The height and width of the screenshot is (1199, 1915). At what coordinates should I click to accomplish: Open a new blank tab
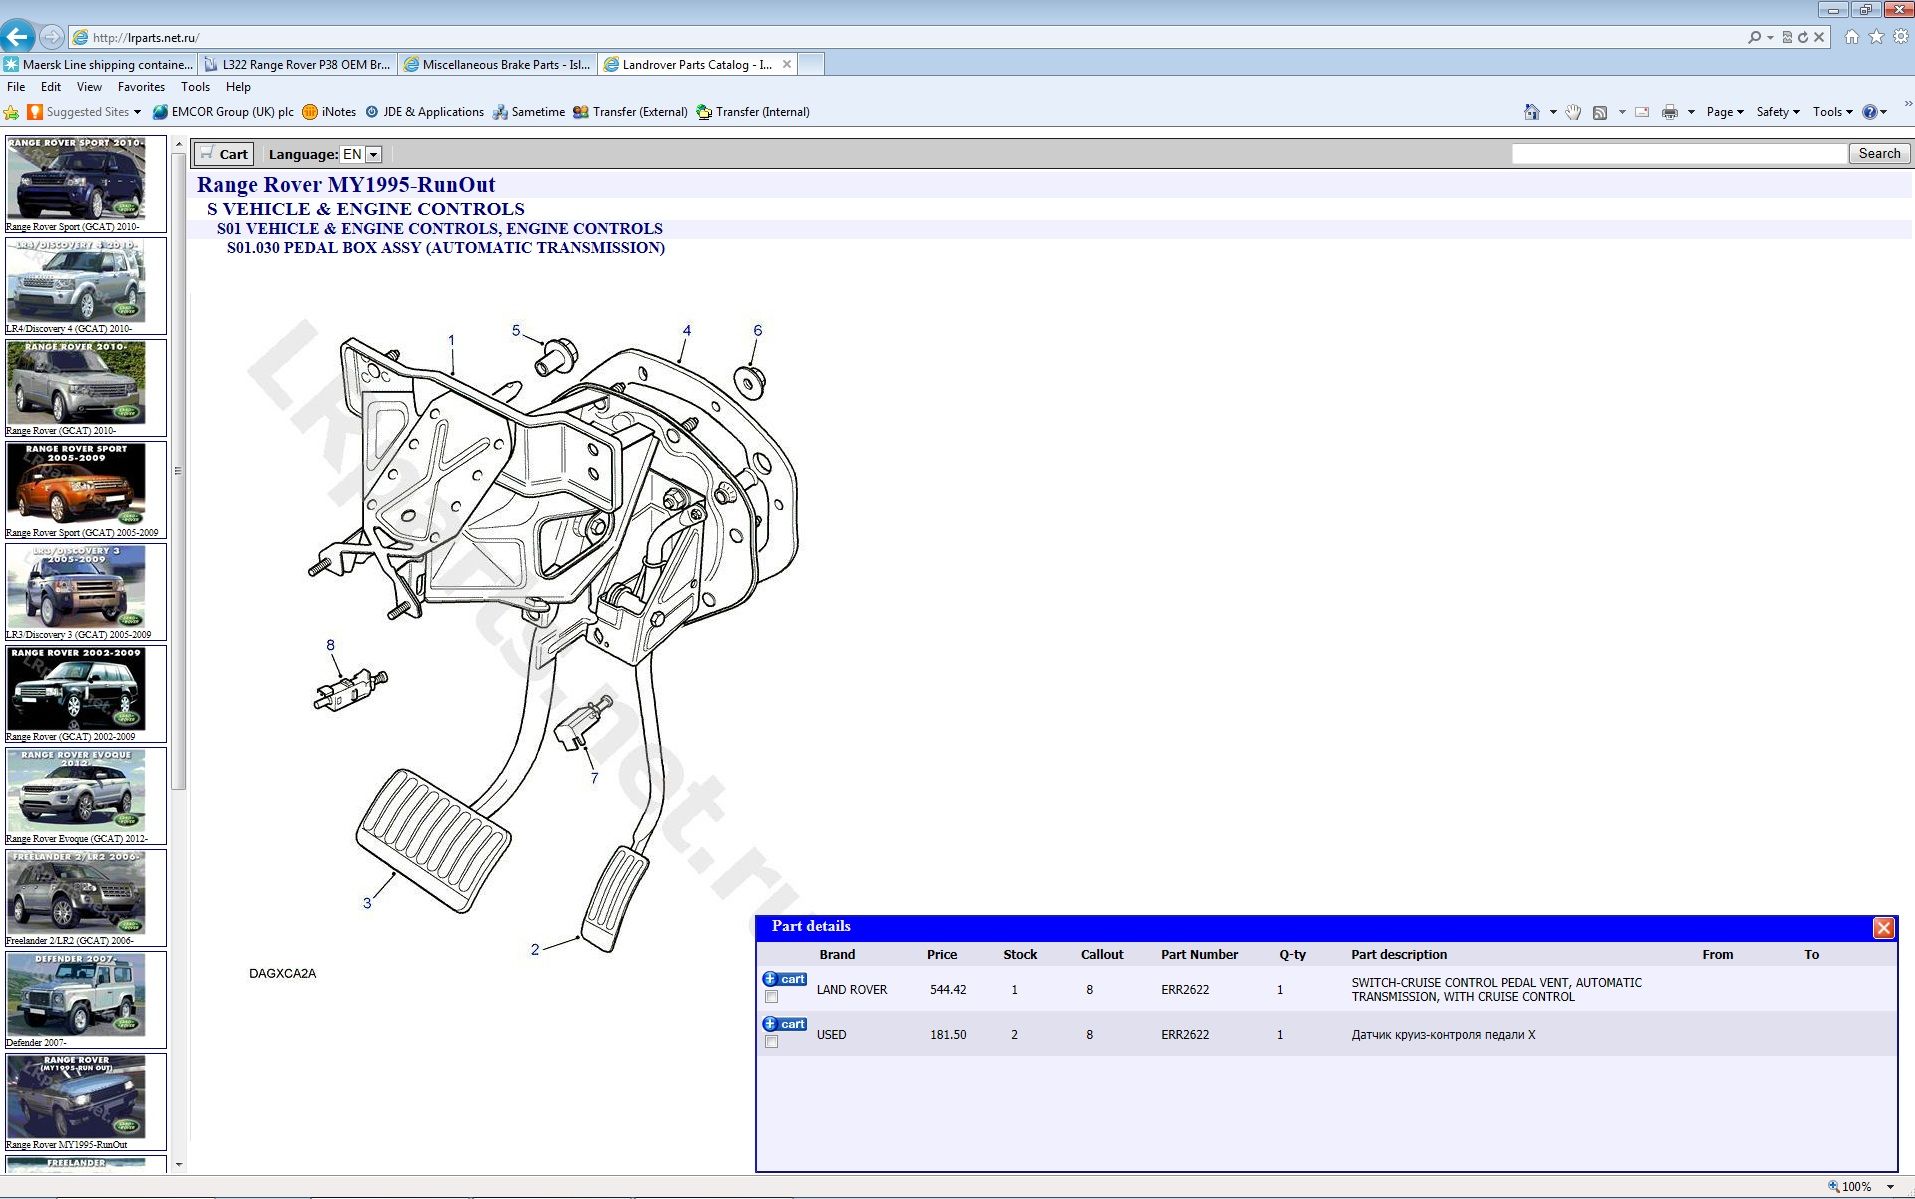pyautogui.click(x=812, y=64)
